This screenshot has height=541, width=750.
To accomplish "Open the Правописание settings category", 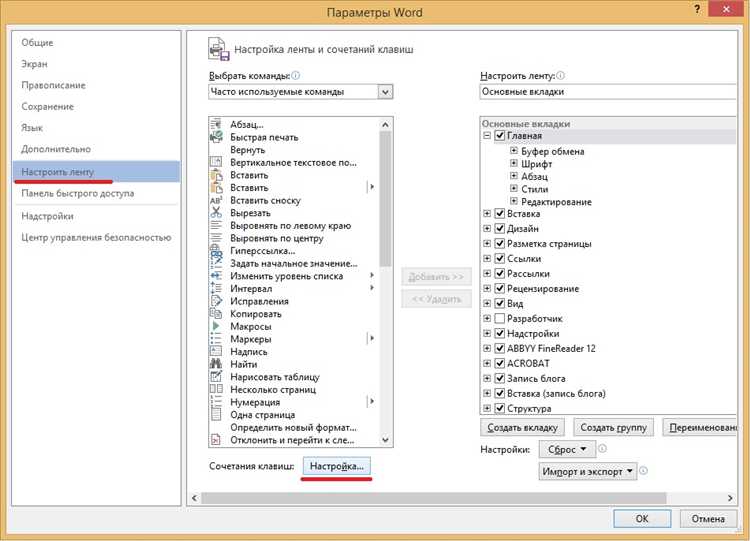I will coord(54,85).
